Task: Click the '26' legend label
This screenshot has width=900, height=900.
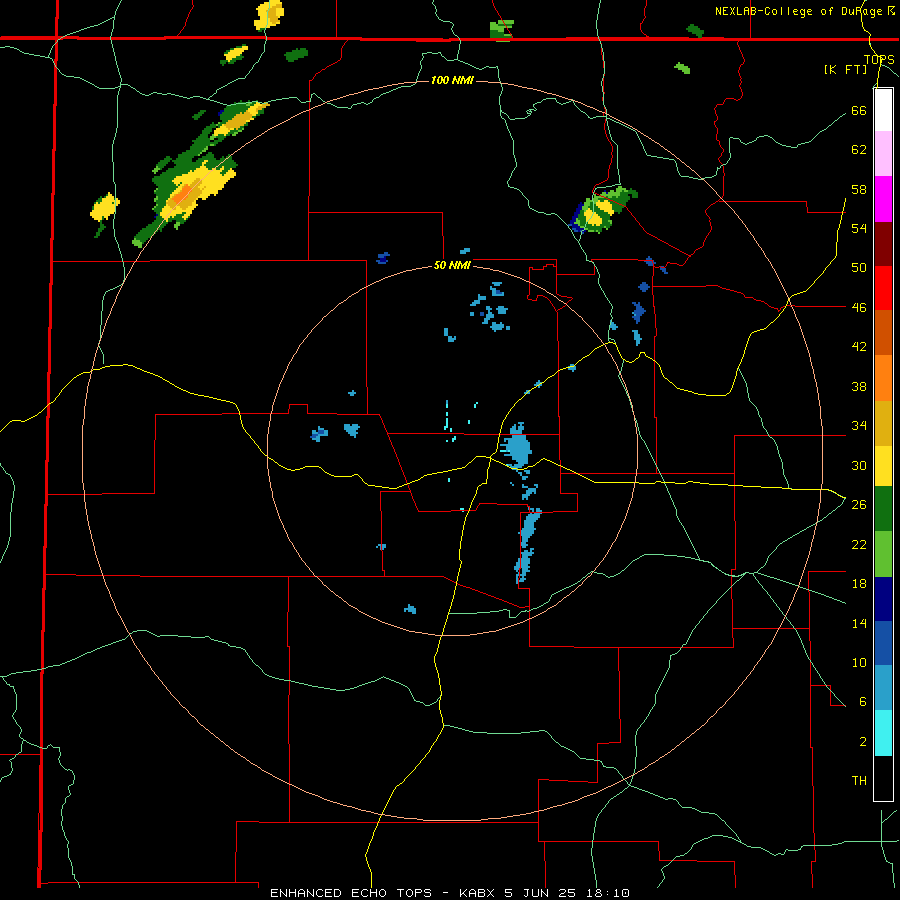Action: 859,505
